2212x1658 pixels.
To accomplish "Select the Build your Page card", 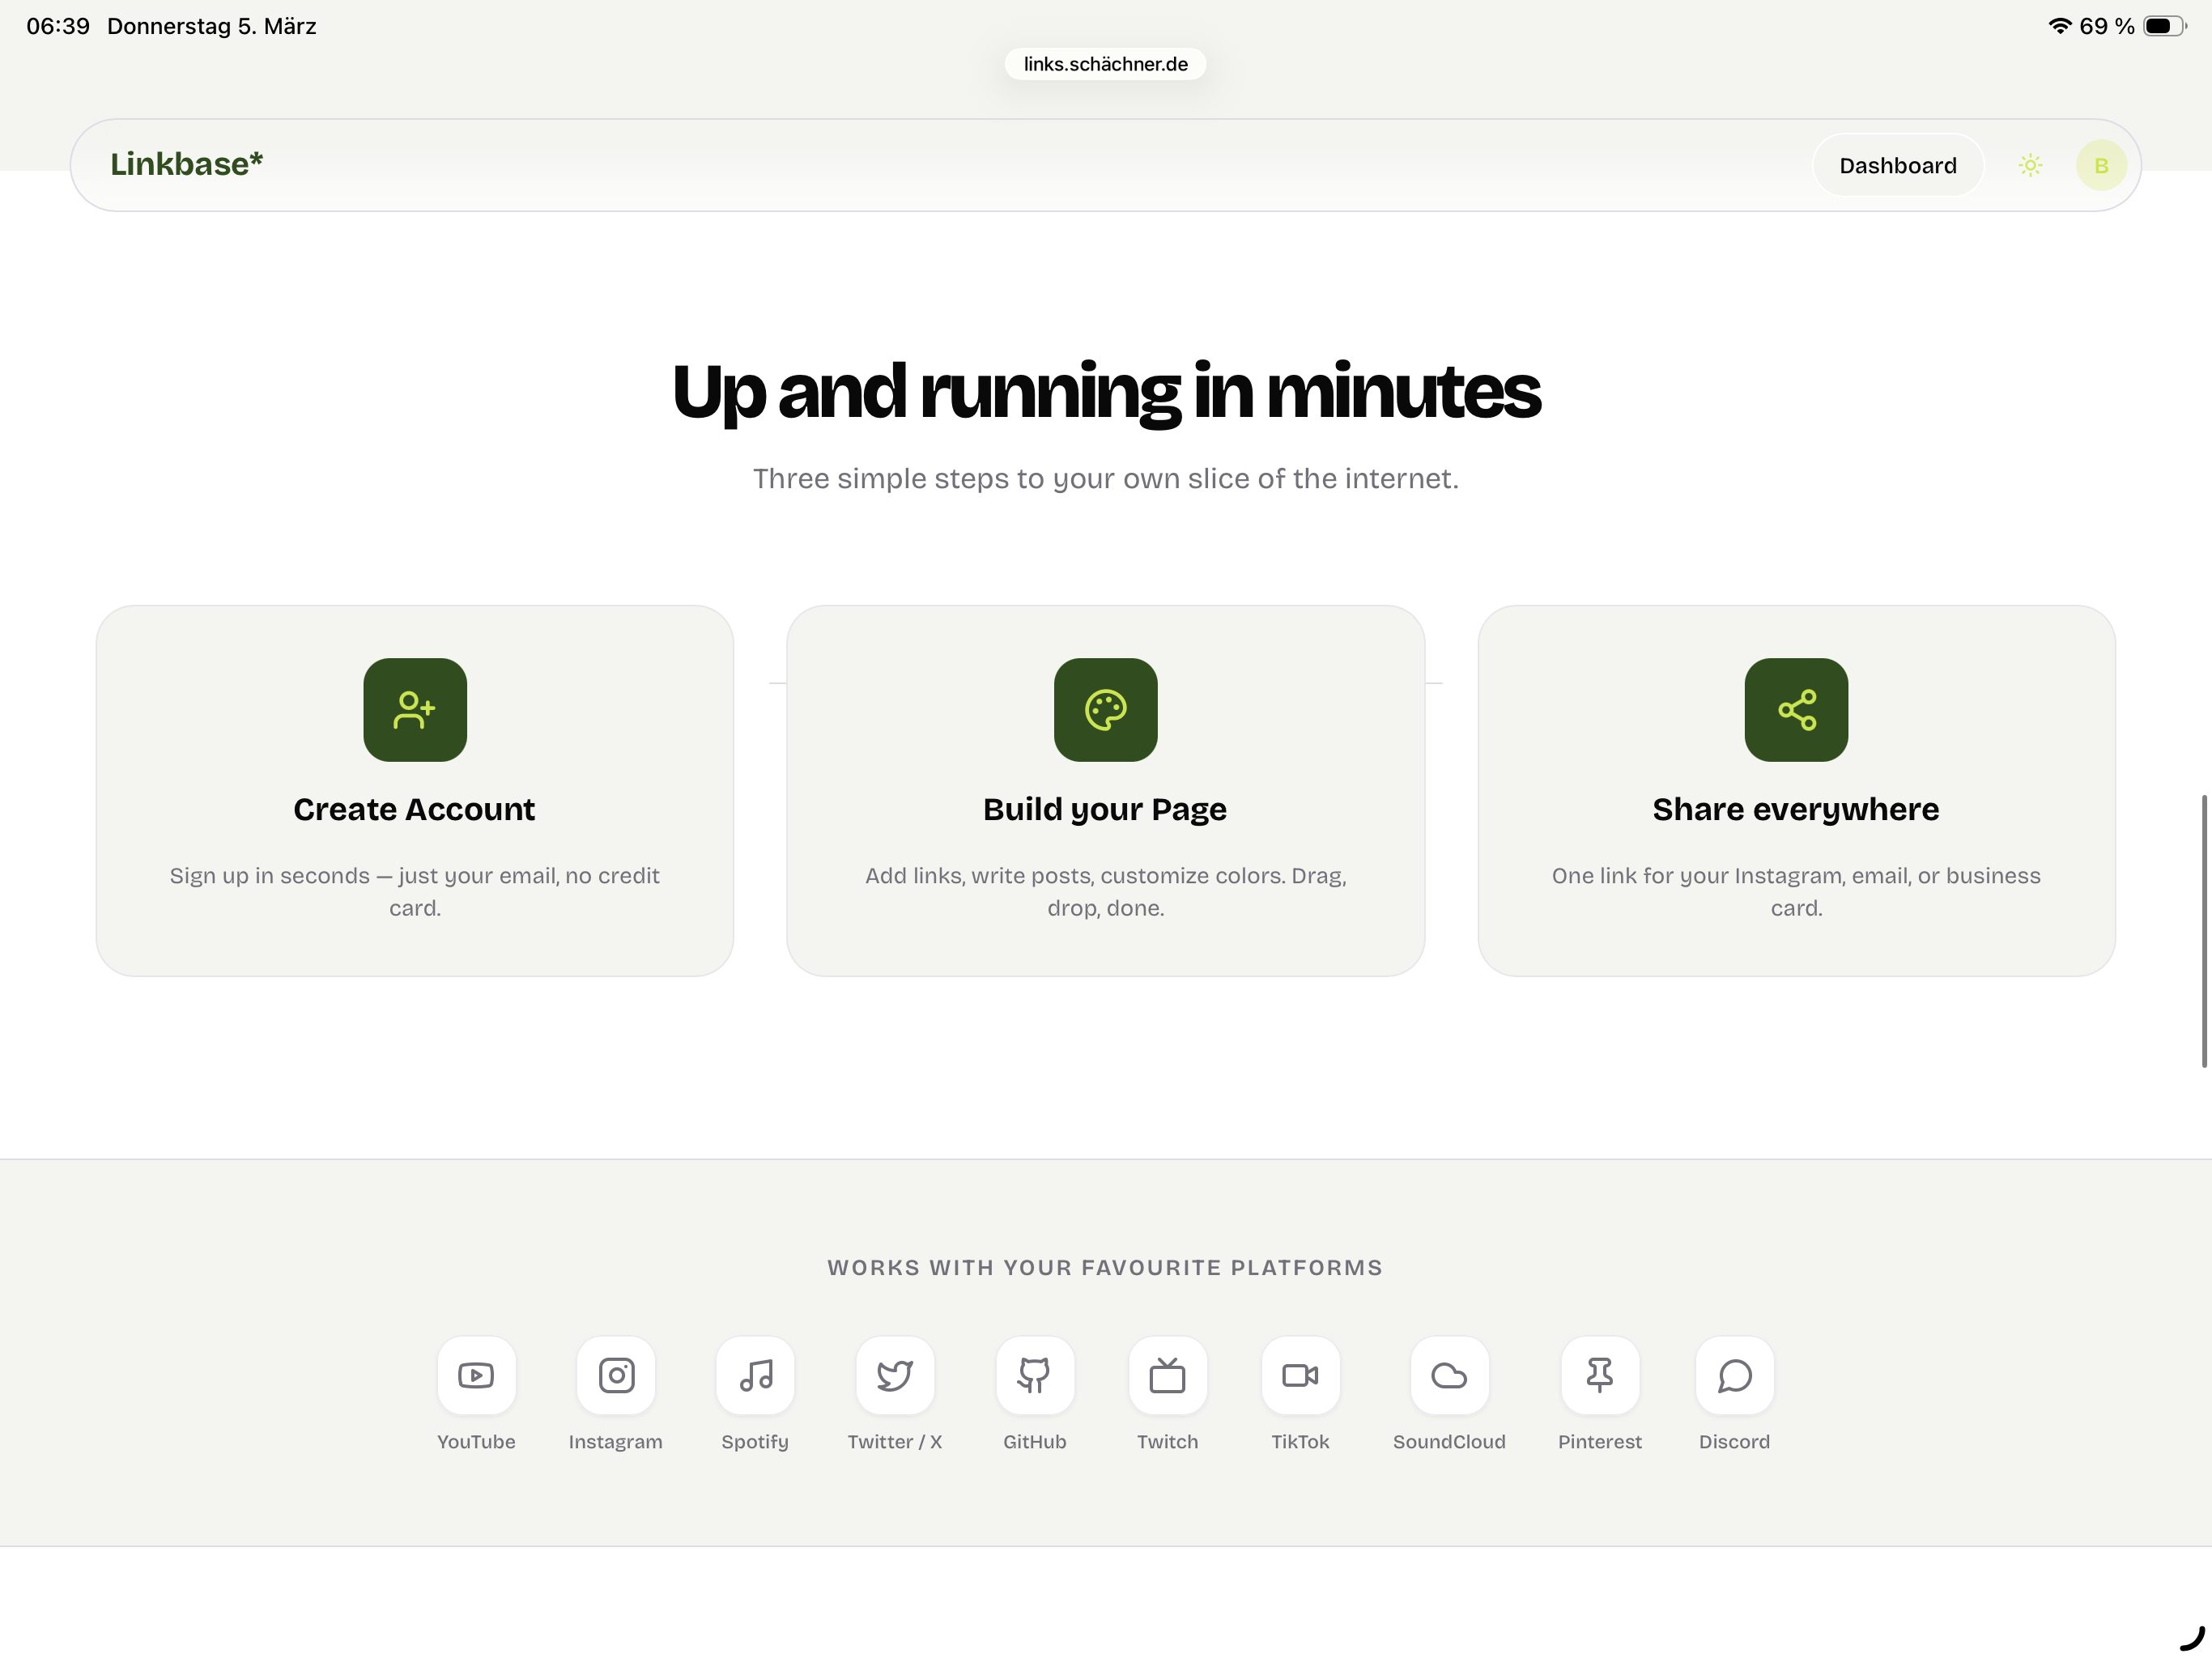I will (x=1104, y=790).
